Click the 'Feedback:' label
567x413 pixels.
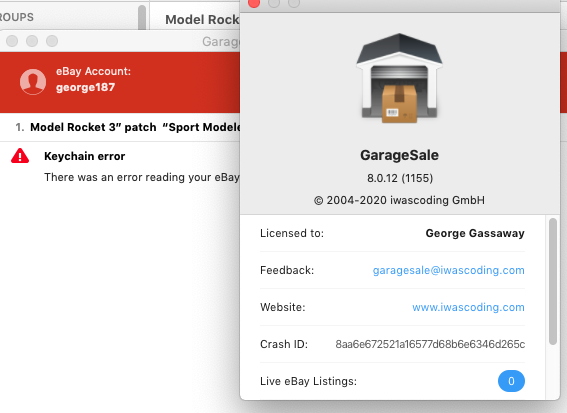tap(287, 270)
